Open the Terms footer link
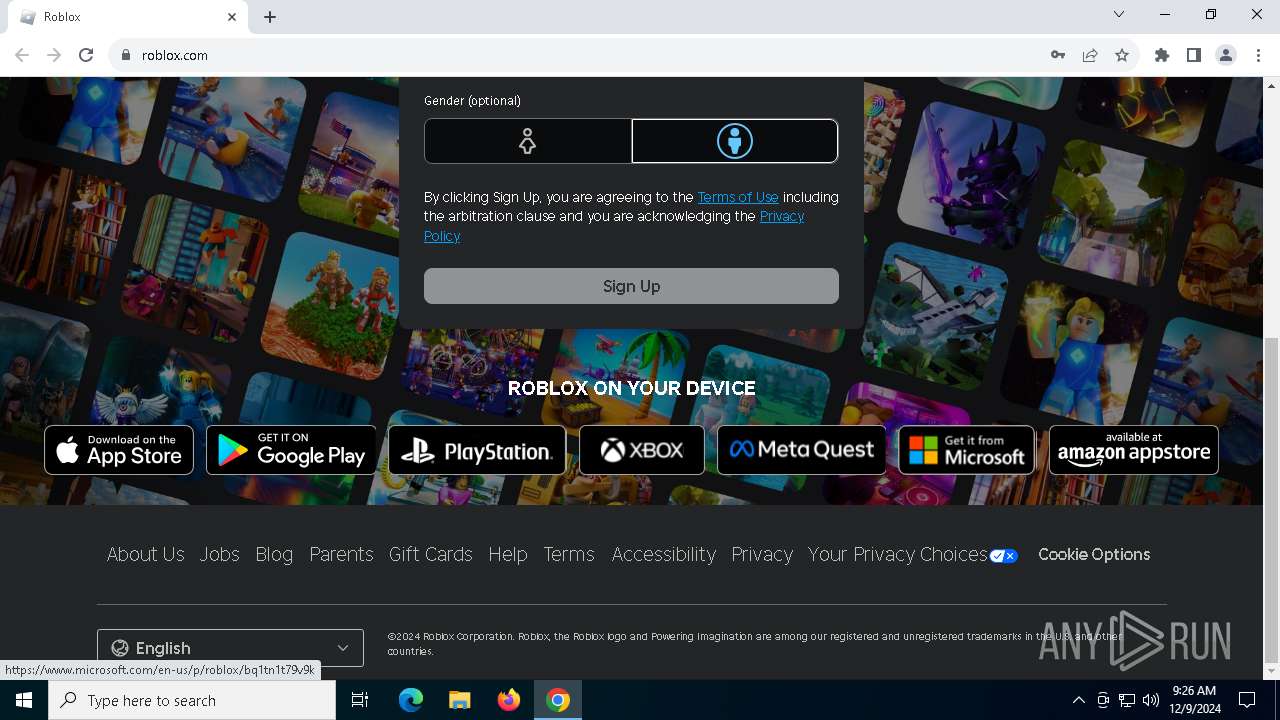 click(x=569, y=554)
